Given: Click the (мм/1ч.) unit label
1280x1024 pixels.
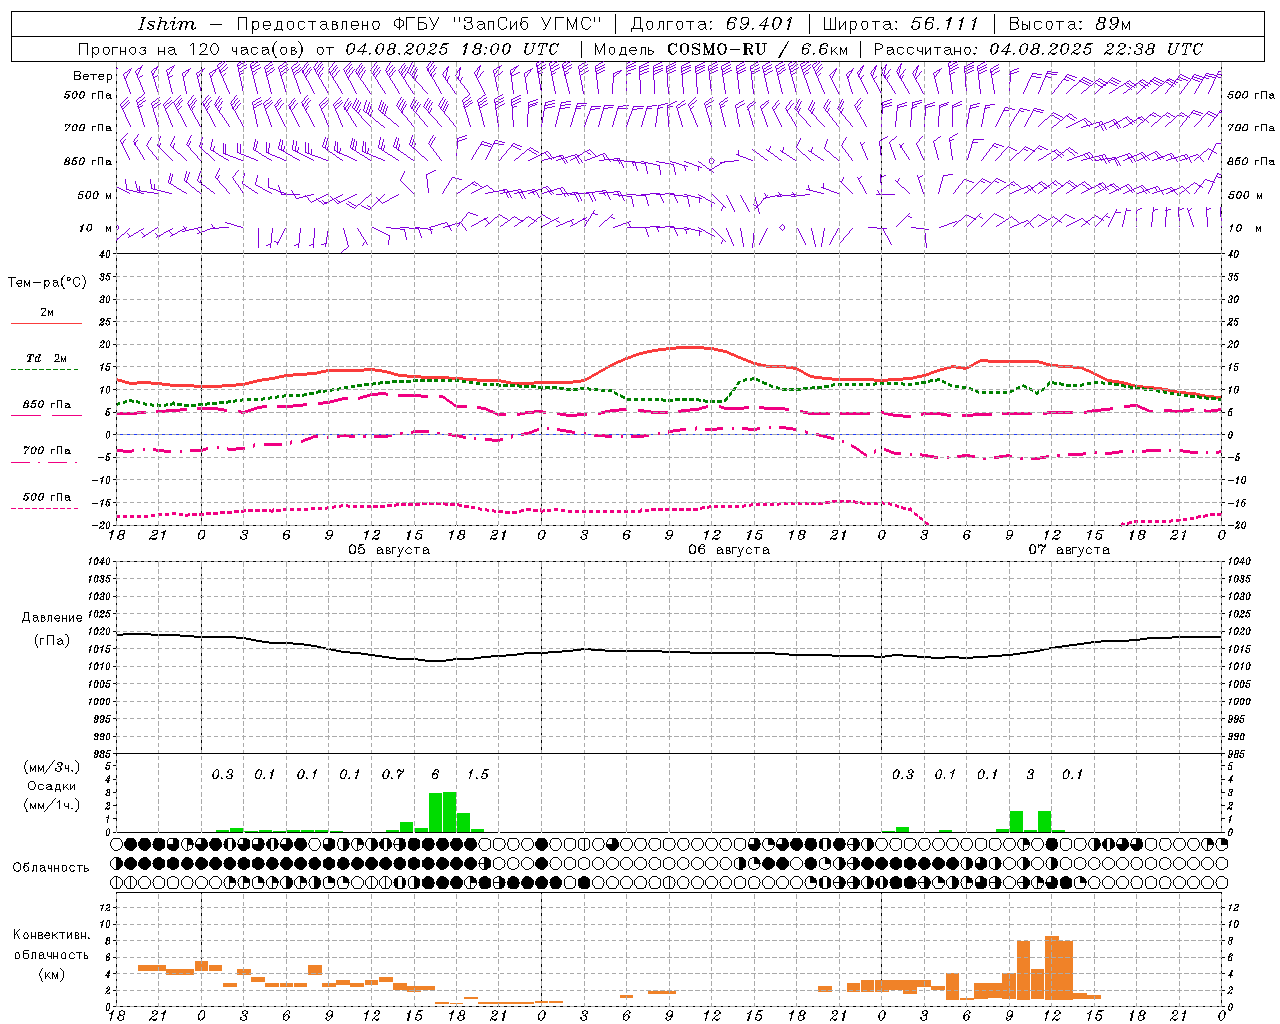Looking at the screenshot, I should 51,805.
